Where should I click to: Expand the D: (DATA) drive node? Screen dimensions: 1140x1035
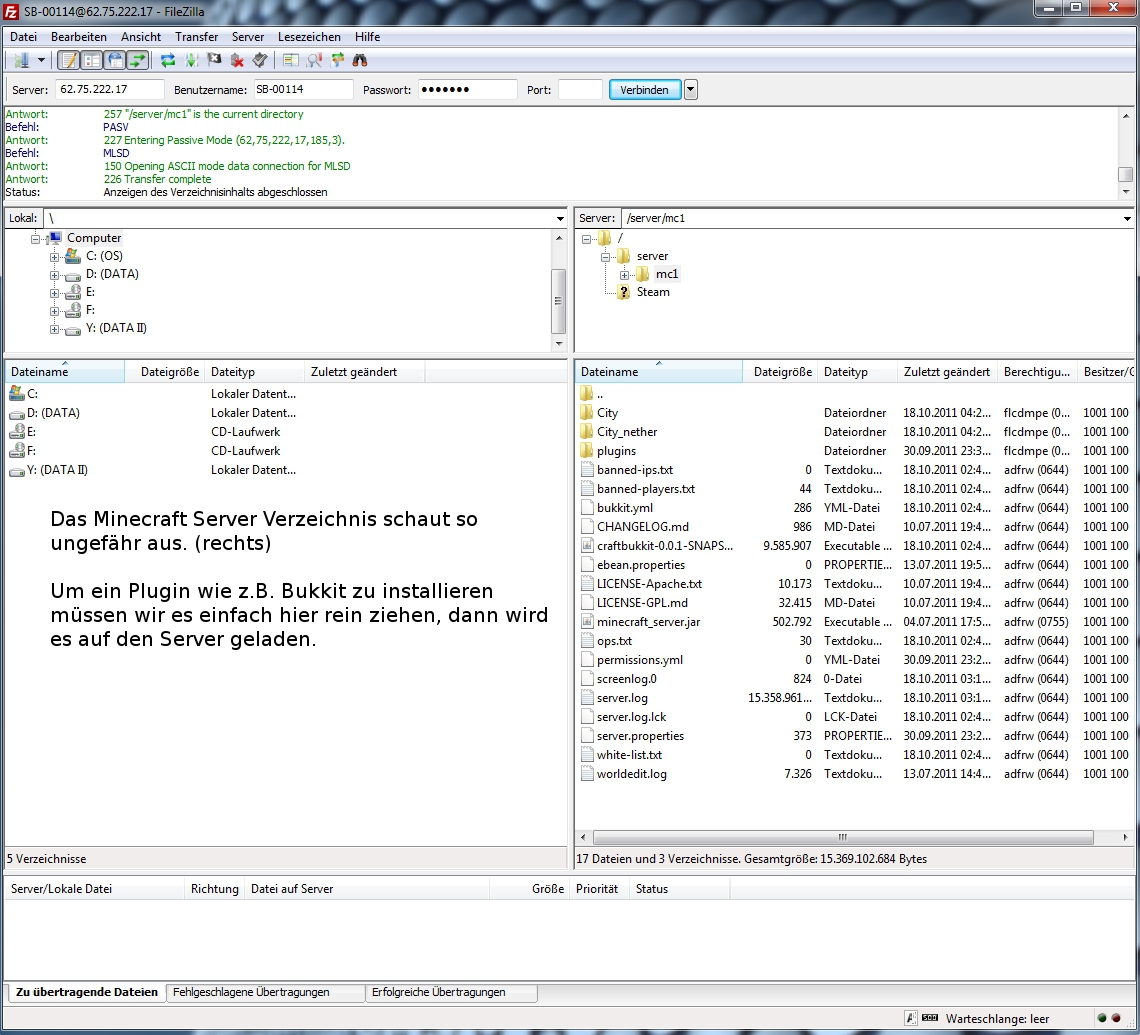click(x=55, y=275)
